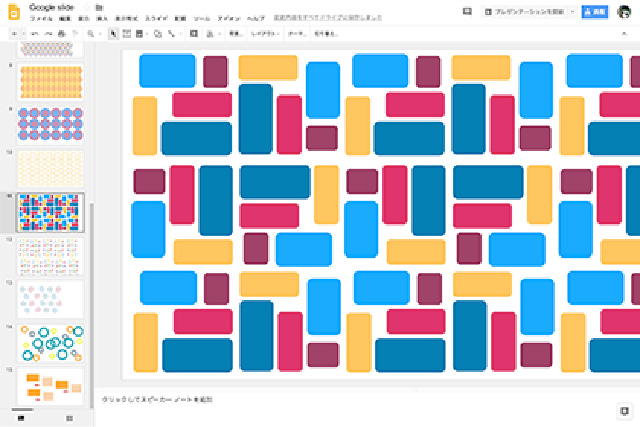Open the Google account avatar

point(624,12)
